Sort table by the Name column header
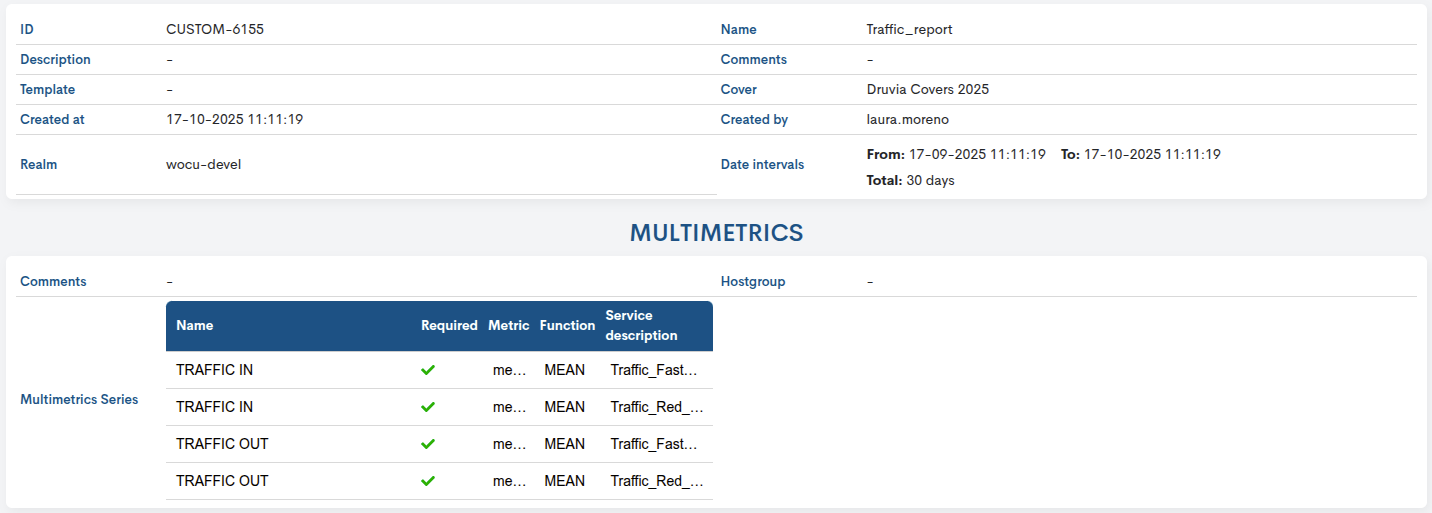Viewport: 1432px width, 513px height. click(x=195, y=326)
